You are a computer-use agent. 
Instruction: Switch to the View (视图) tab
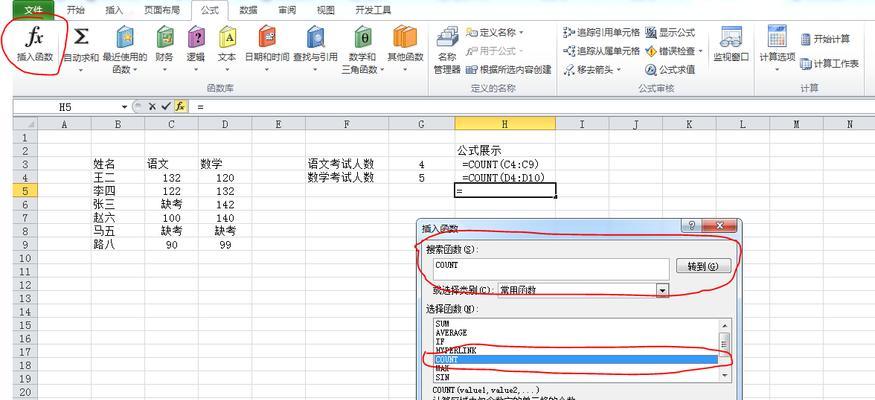pos(325,10)
